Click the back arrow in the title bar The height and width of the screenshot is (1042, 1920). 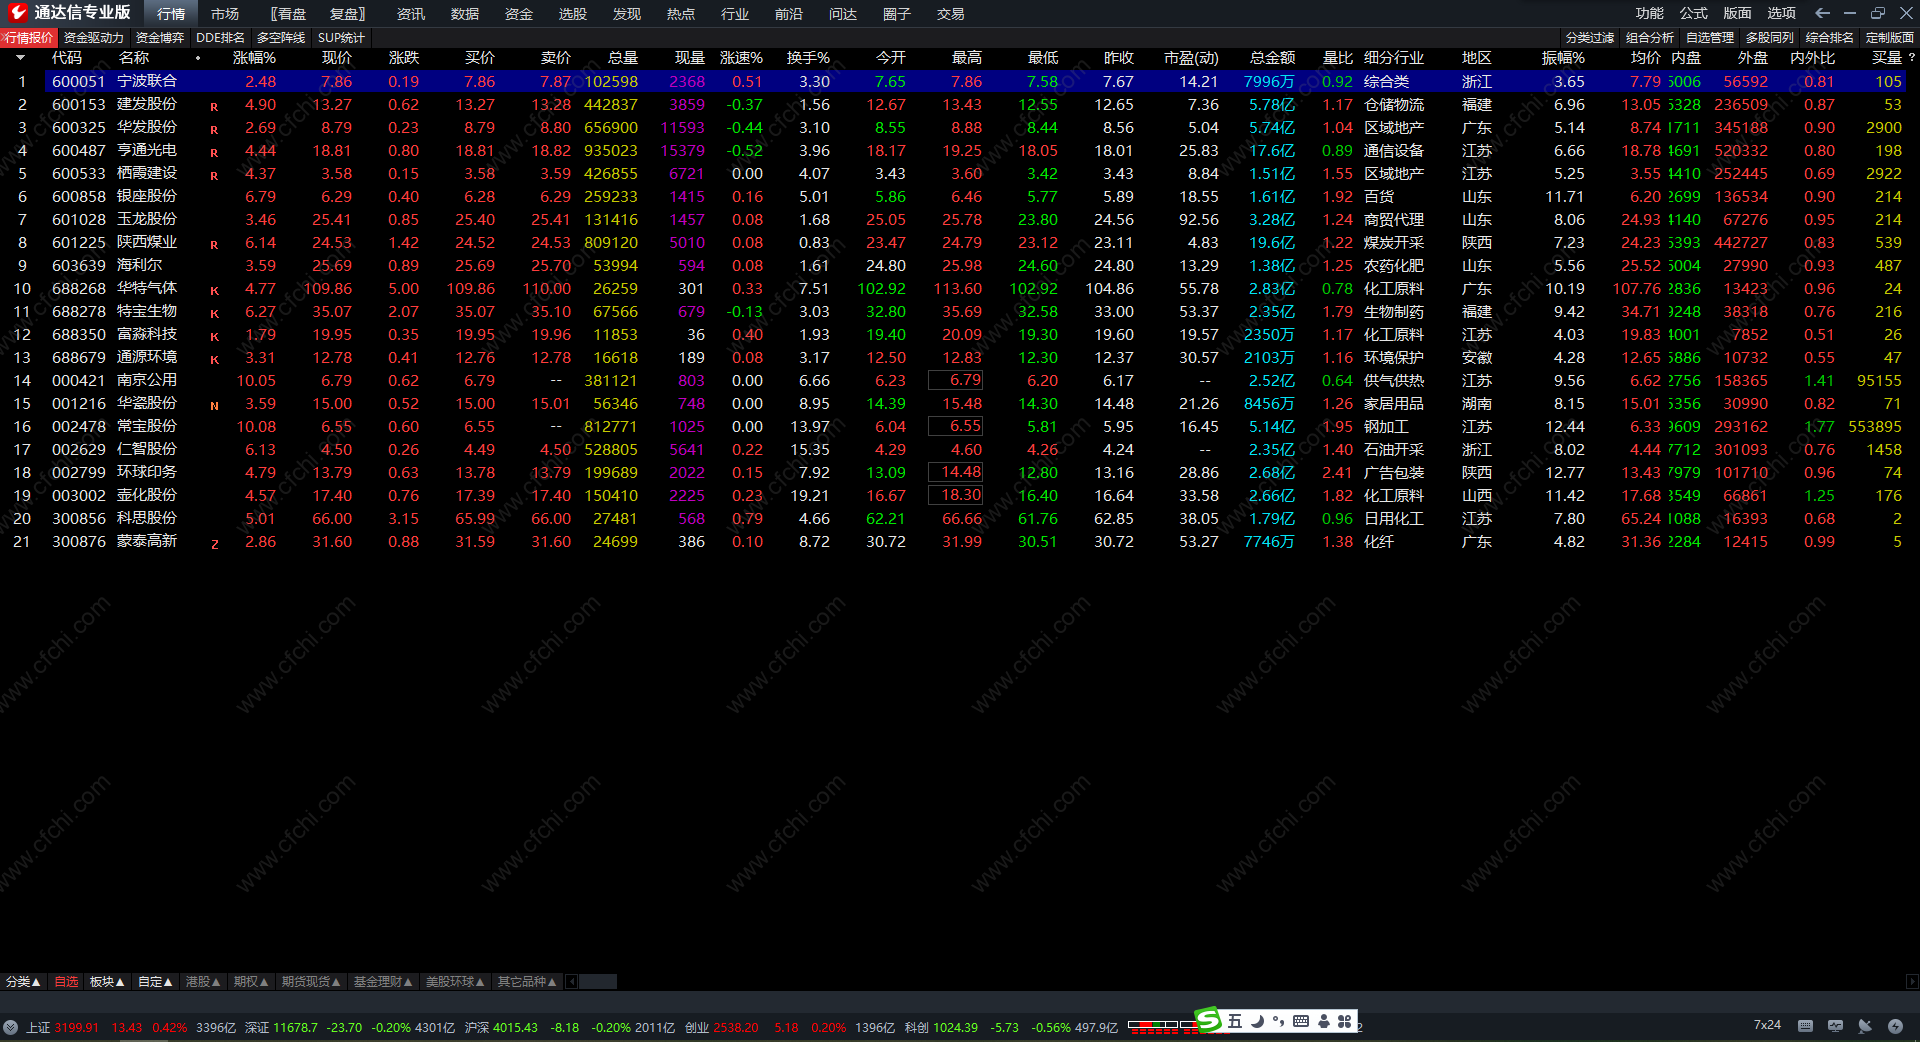click(1822, 13)
